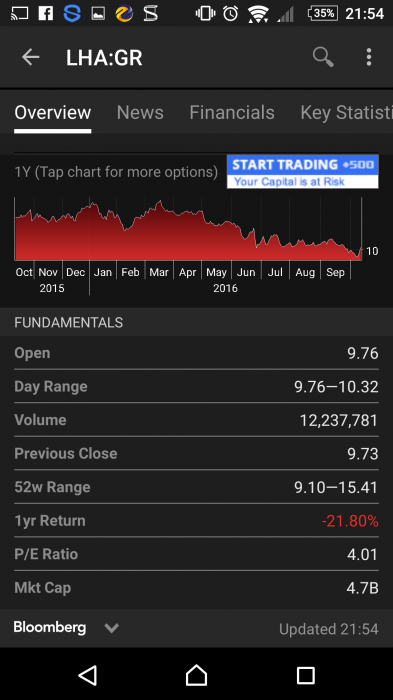
Task: Select the Overview tab
Action: [x=53, y=112]
